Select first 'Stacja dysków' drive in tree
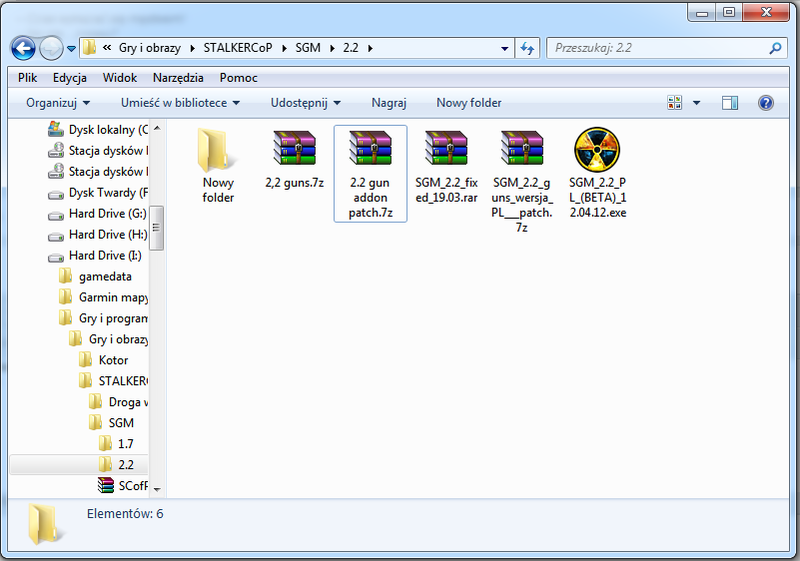 tap(97, 150)
